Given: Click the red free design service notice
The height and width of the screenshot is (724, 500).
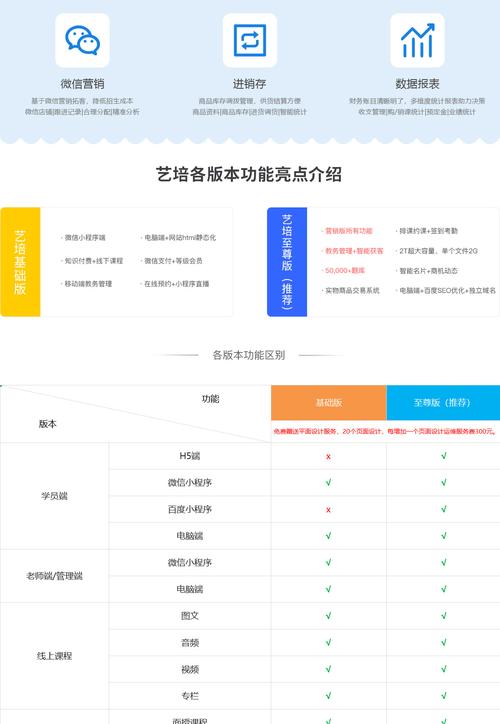Looking at the screenshot, I should coord(385,431).
